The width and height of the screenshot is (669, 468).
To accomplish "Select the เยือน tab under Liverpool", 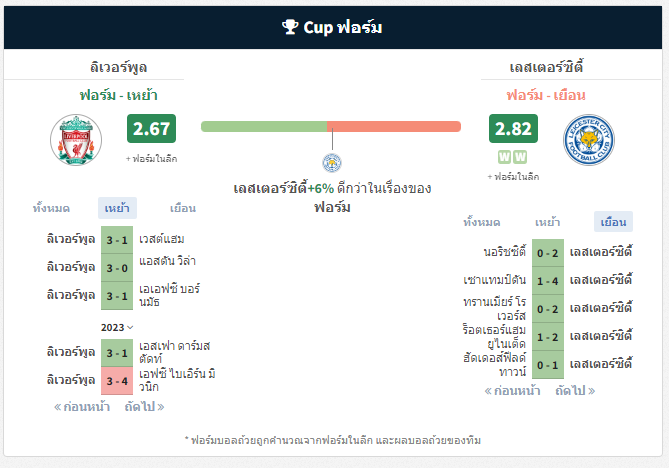I will click(x=183, y=208).
